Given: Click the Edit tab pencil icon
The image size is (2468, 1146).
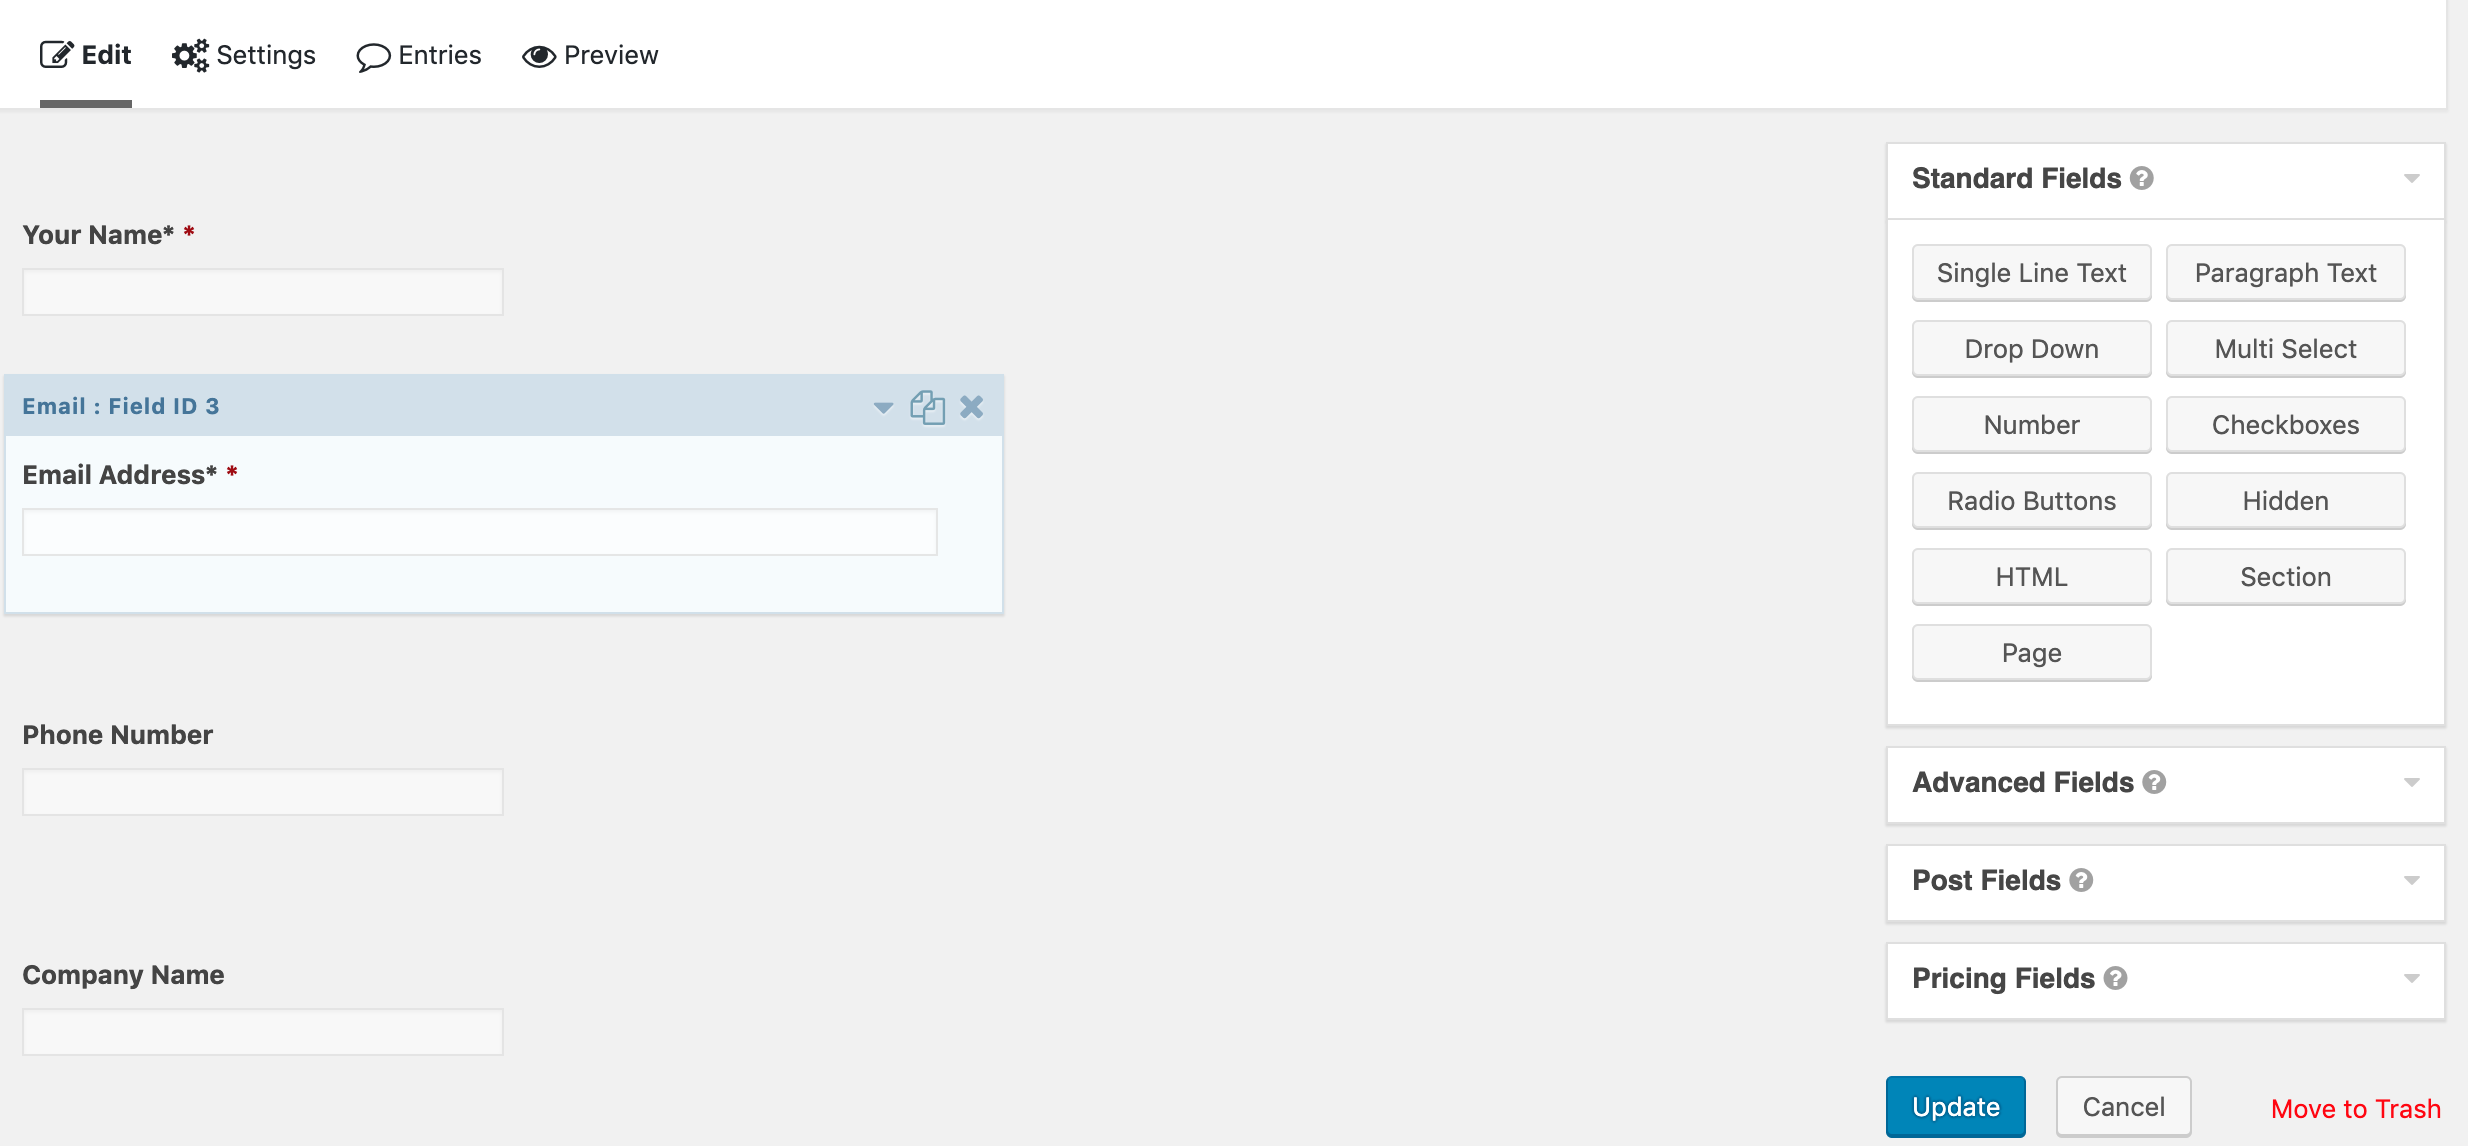Looking at the screenshot, I should (x=57, y=55).
